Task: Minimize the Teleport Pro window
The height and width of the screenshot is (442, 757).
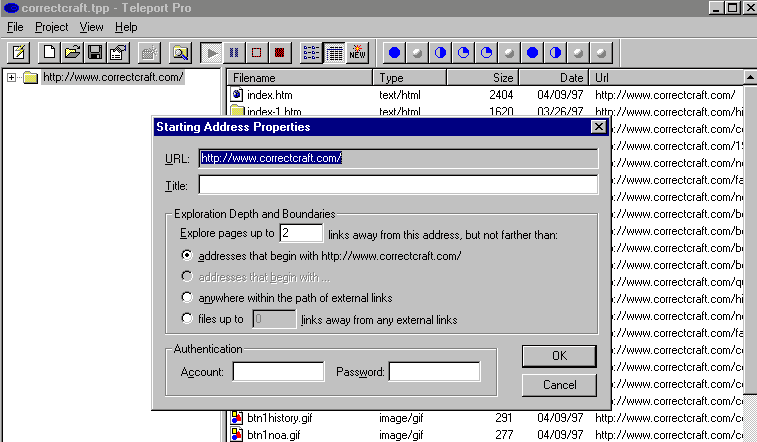Action: click(x=716, y=8)
